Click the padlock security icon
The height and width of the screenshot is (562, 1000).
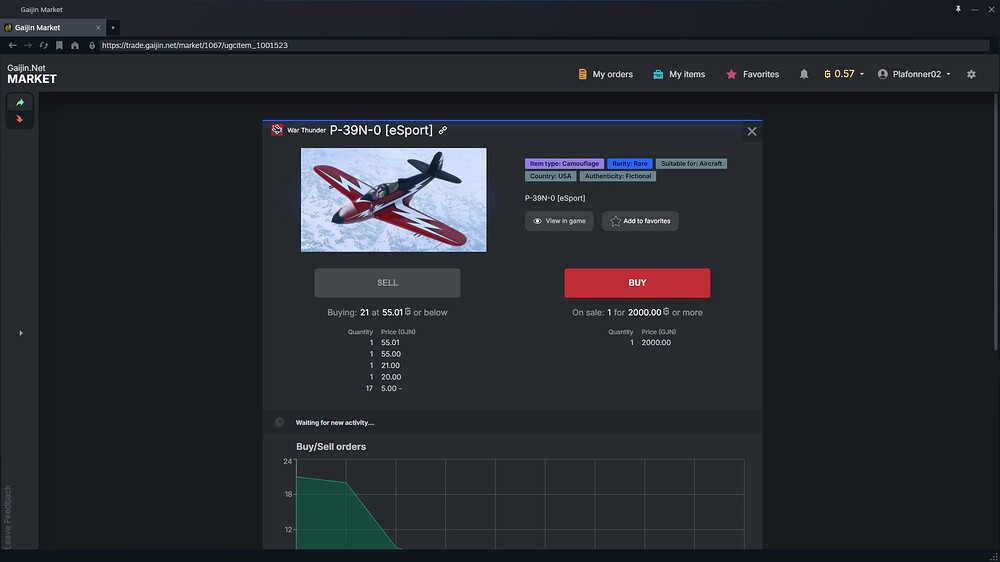[x=92, y=45]
